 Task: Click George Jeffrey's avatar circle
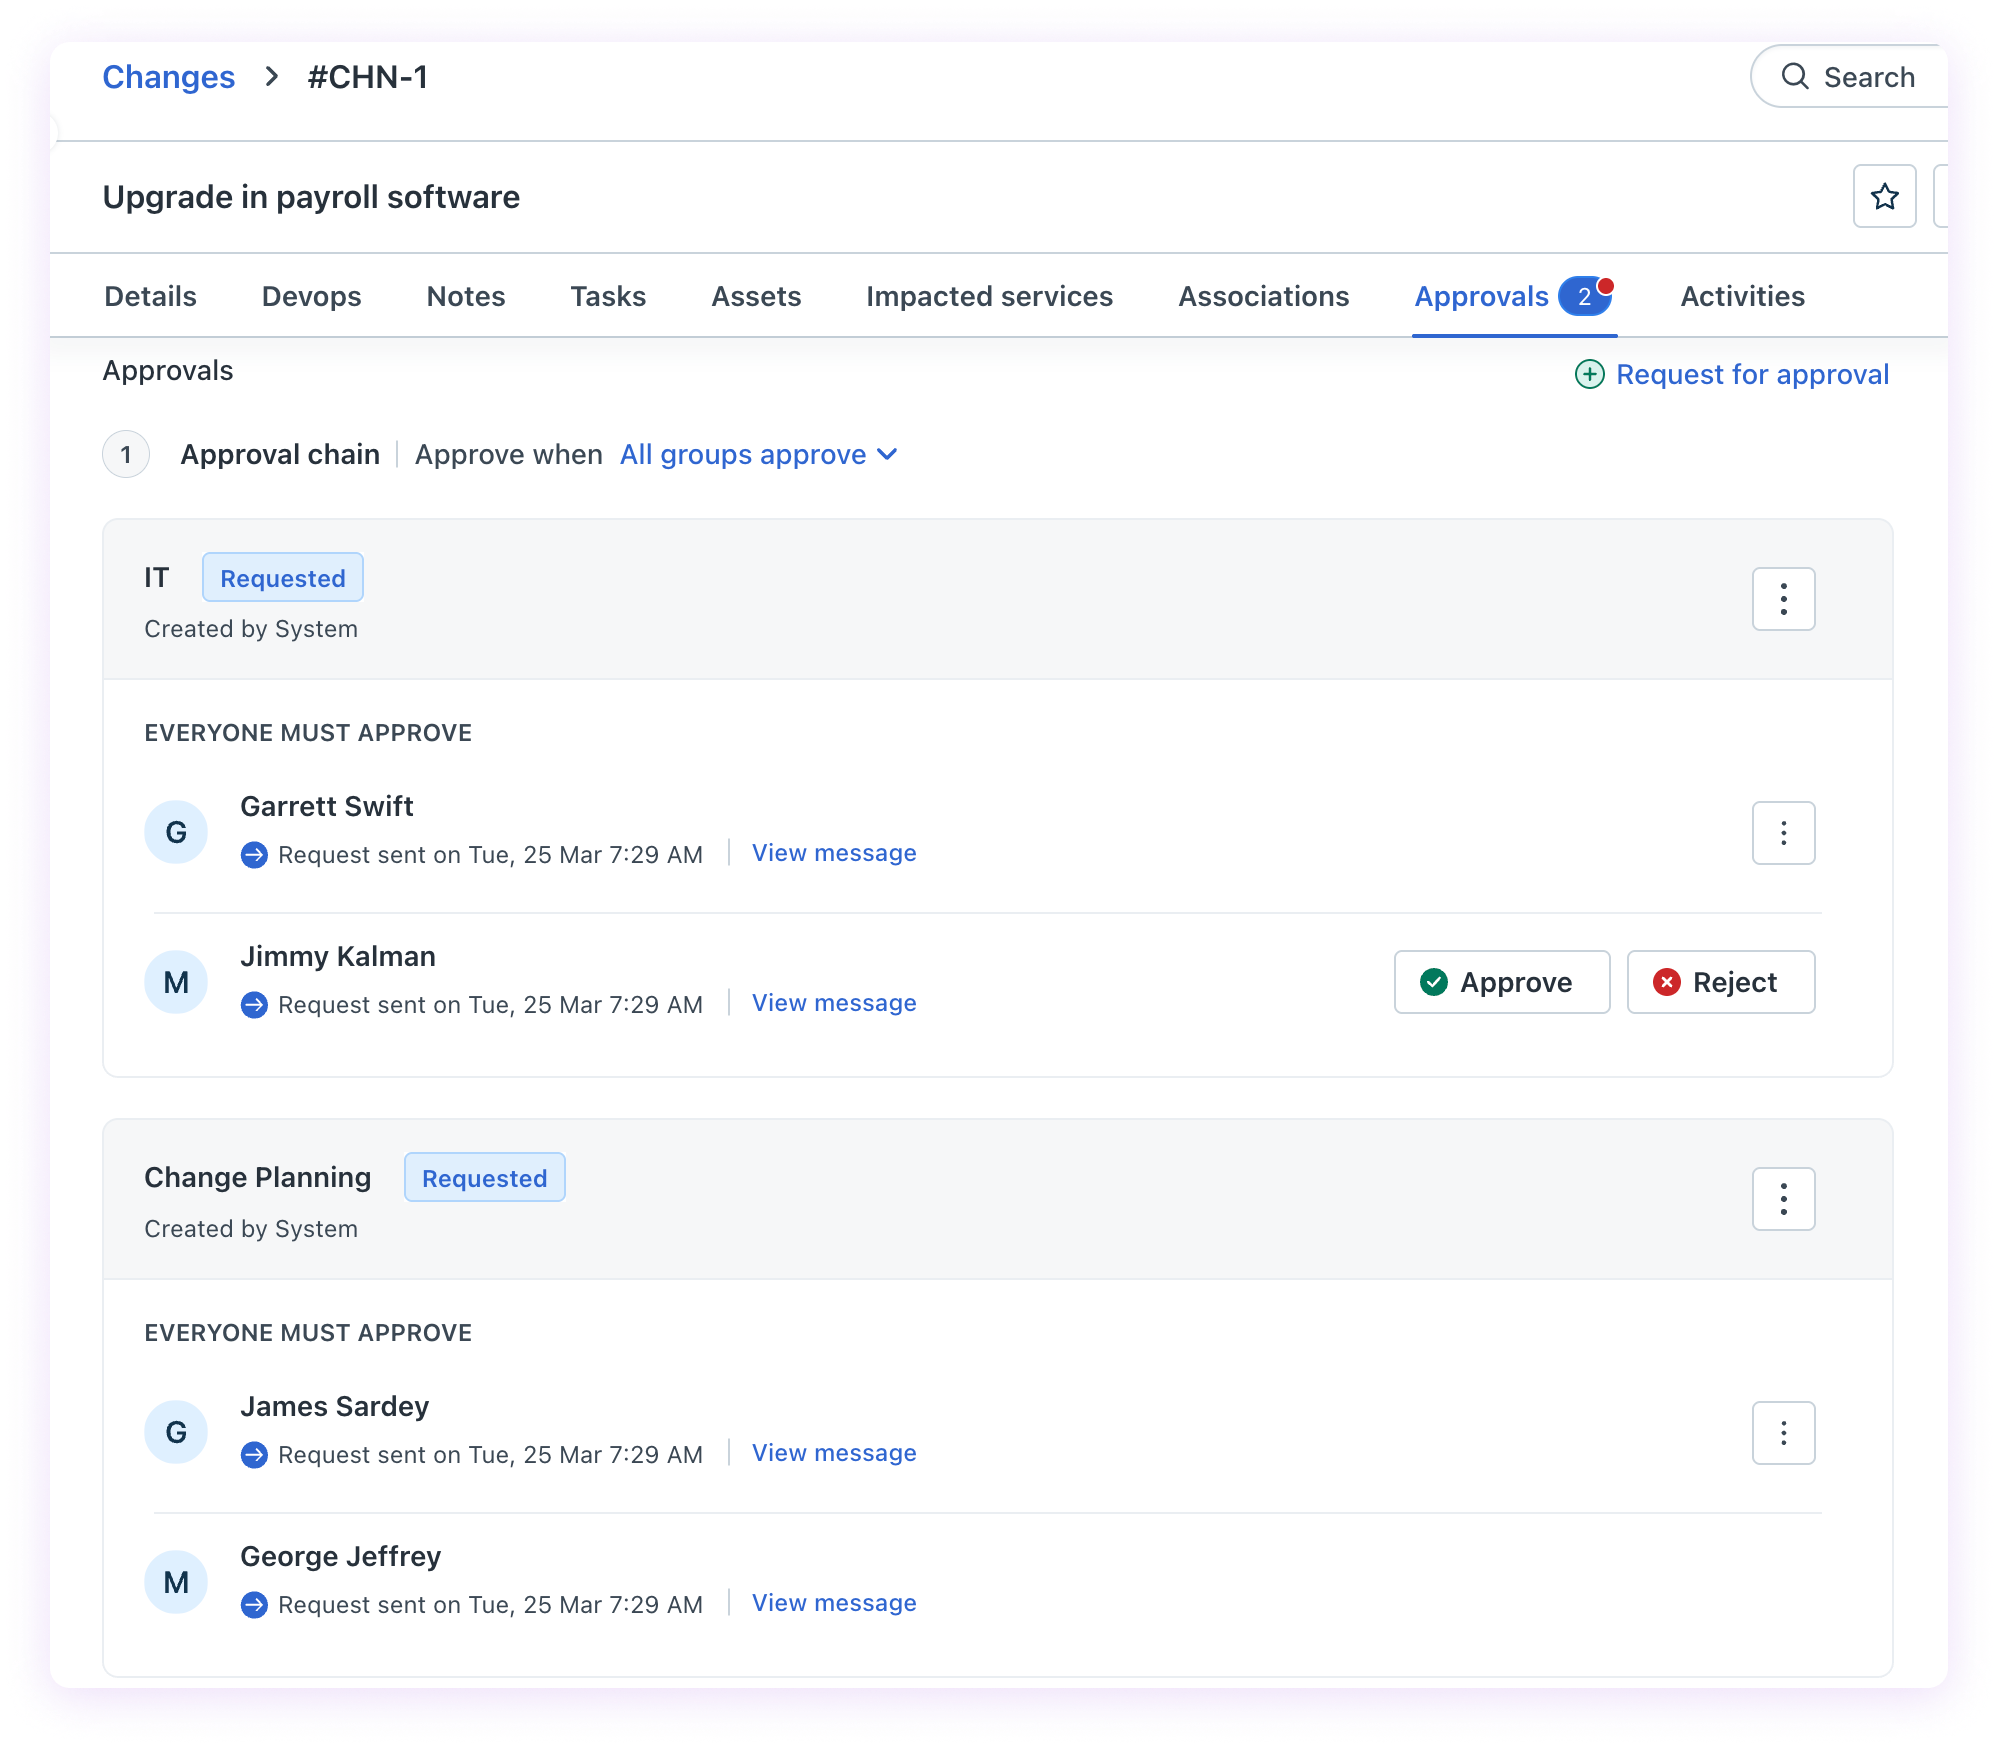[176, 1582]
